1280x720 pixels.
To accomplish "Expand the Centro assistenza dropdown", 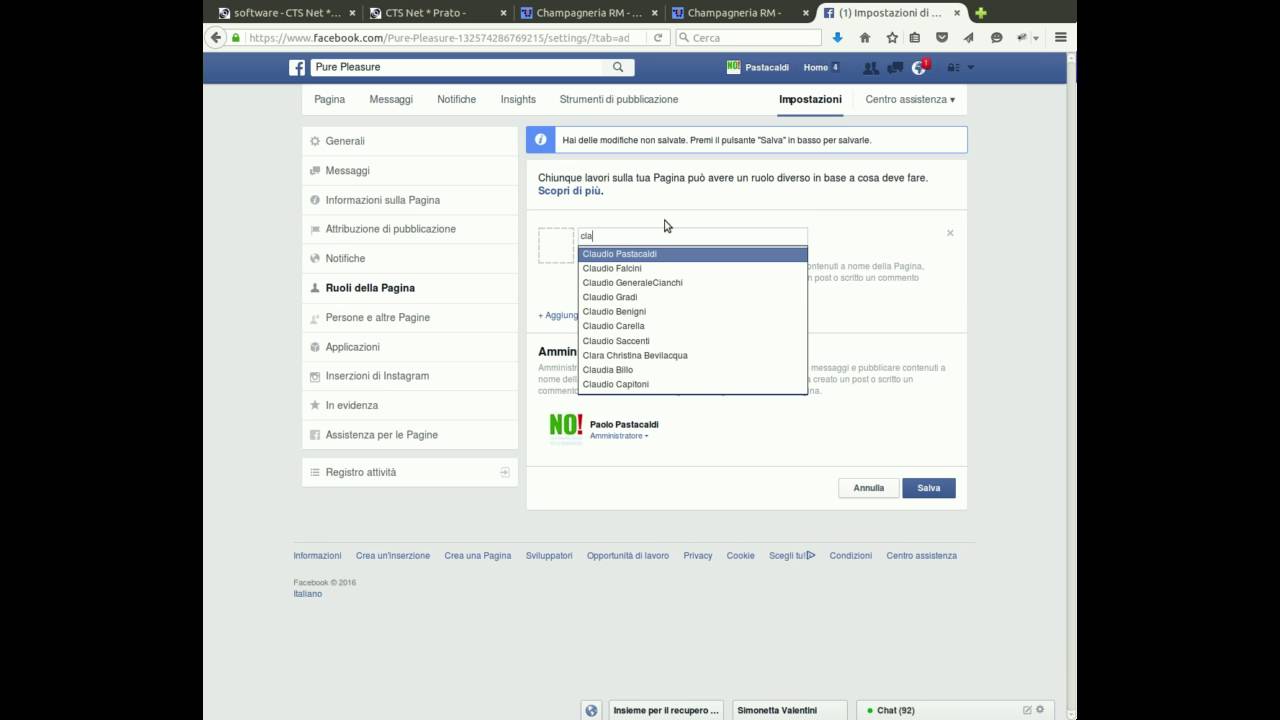I will point(910,99).
